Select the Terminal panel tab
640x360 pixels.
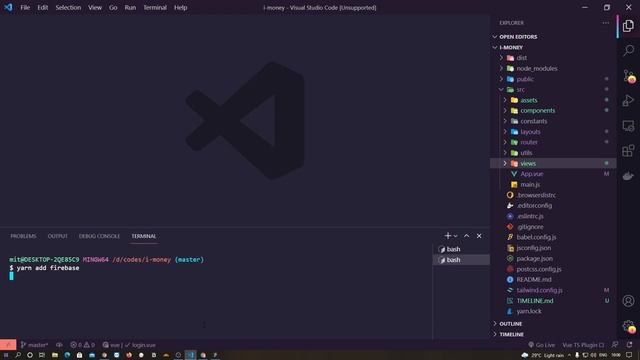point(144,236)
